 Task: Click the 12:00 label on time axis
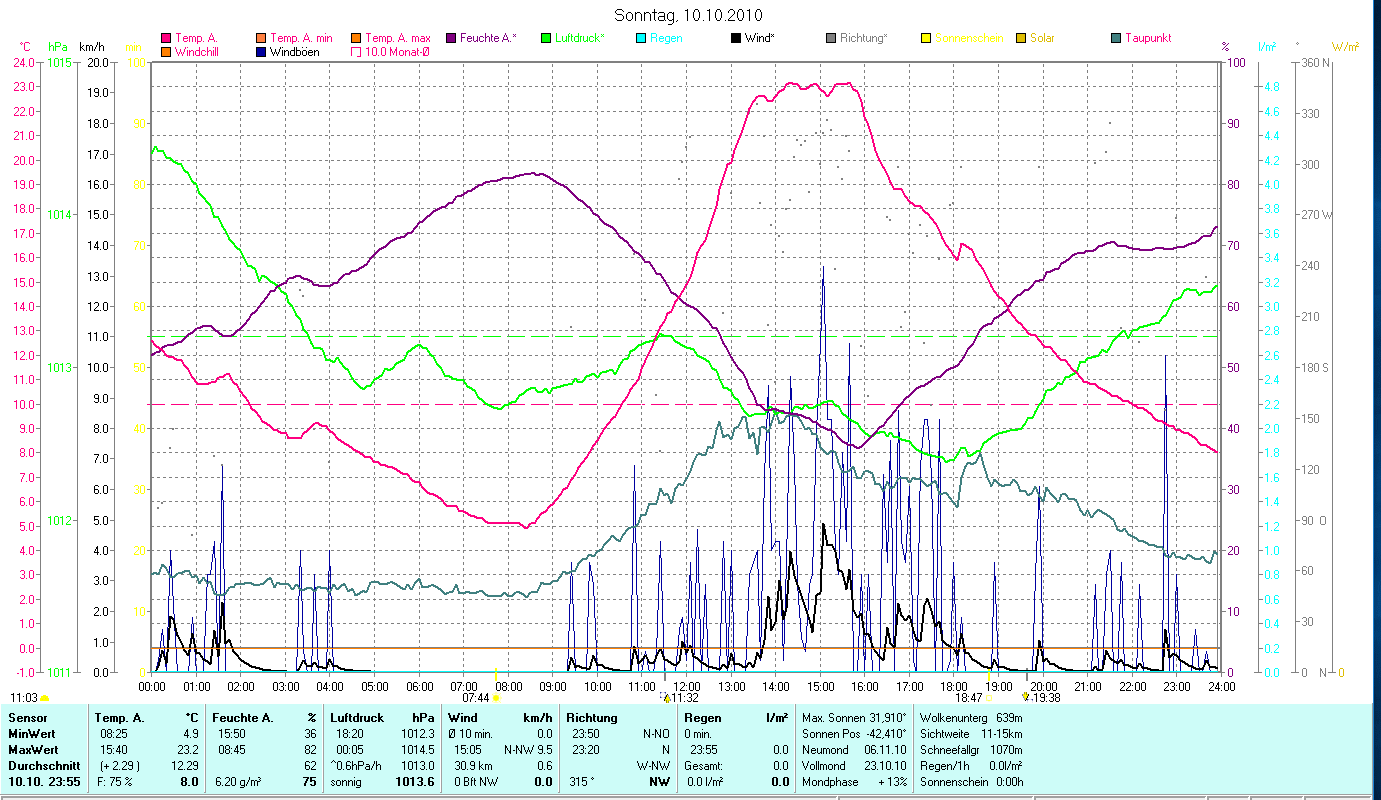pos(687,686)
